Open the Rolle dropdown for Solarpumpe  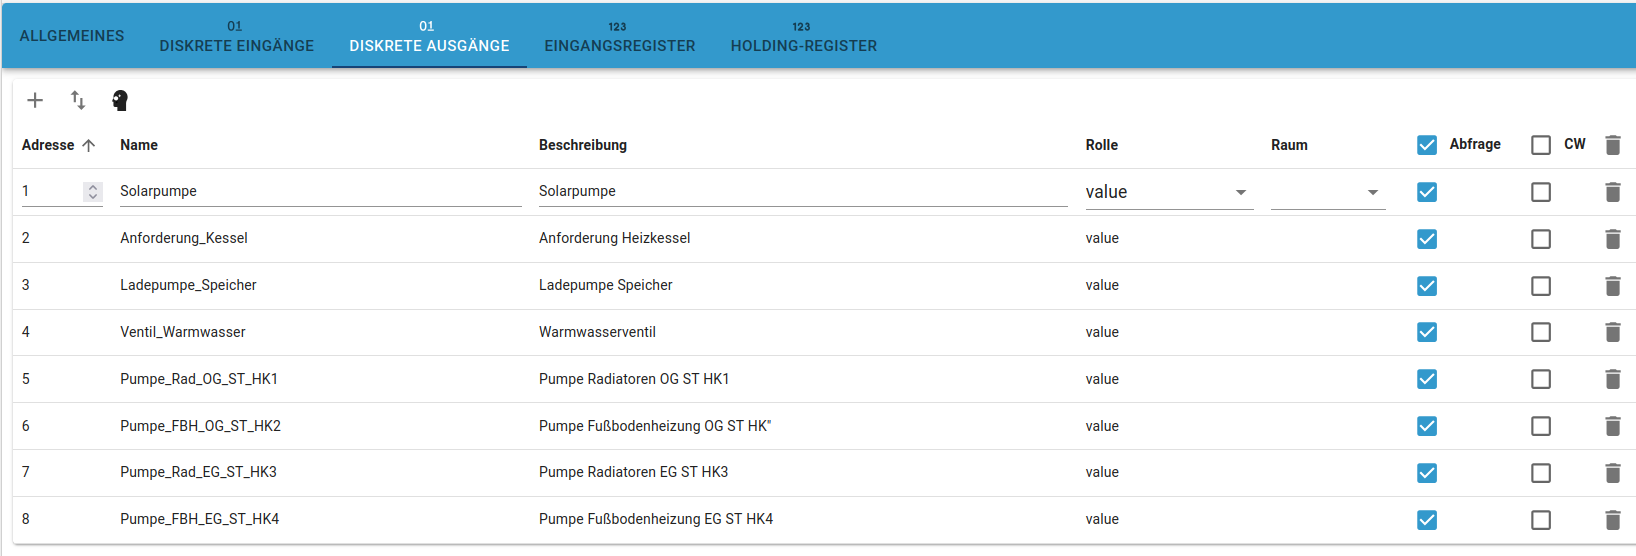1168,192
